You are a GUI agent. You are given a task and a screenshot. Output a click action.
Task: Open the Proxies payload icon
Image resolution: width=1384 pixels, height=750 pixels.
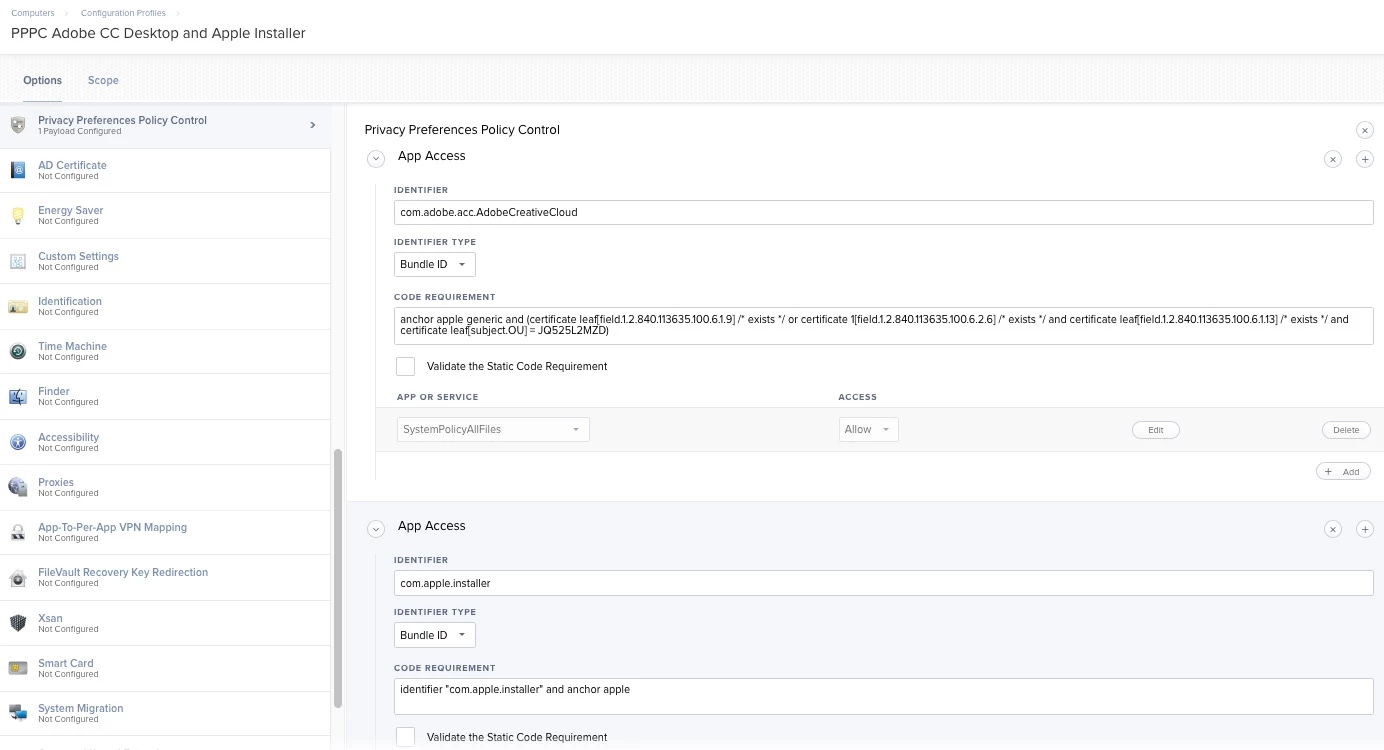point(18,487)
